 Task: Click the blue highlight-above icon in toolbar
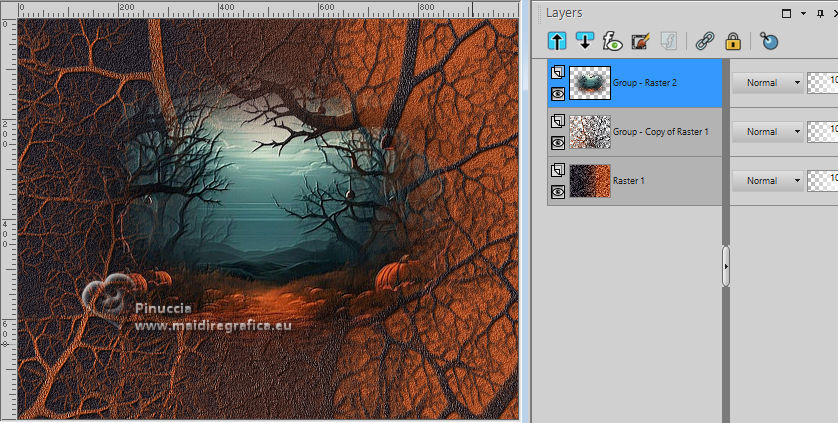[769, 41]
